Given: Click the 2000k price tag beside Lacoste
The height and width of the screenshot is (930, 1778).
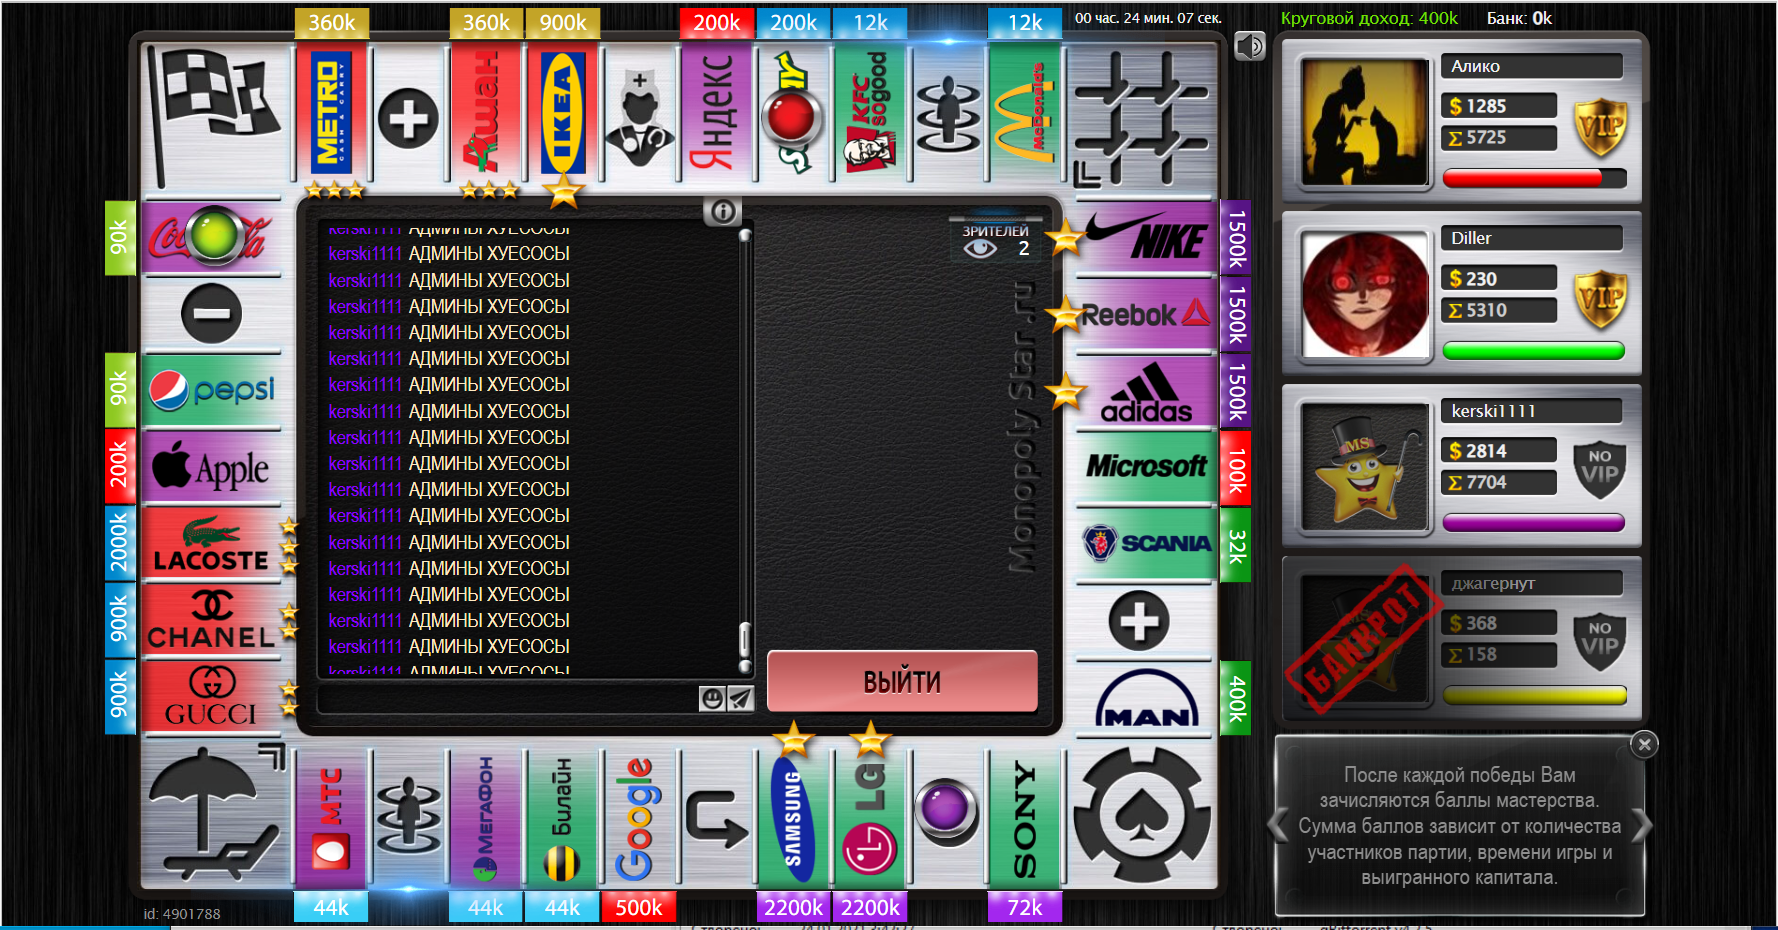Looking at the screenshot, I should (x=119, y=543).
